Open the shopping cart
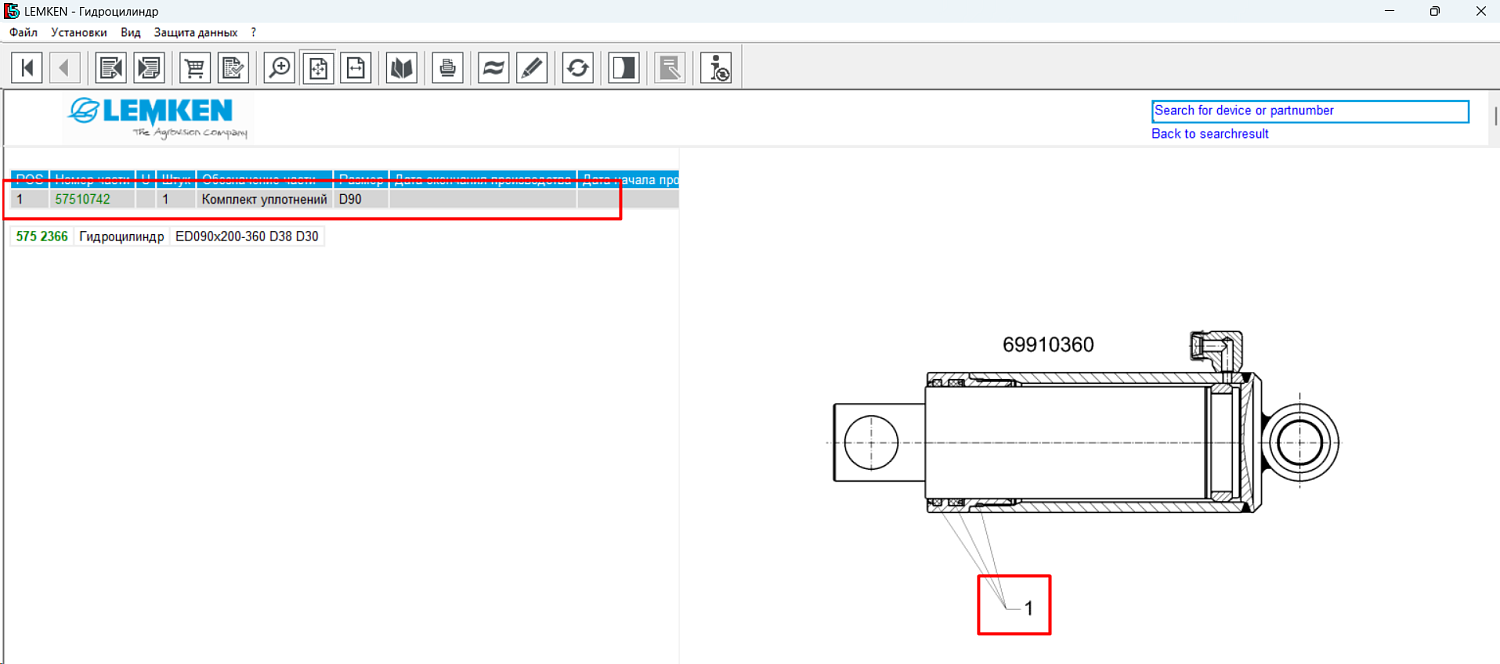 pos(195,68)
